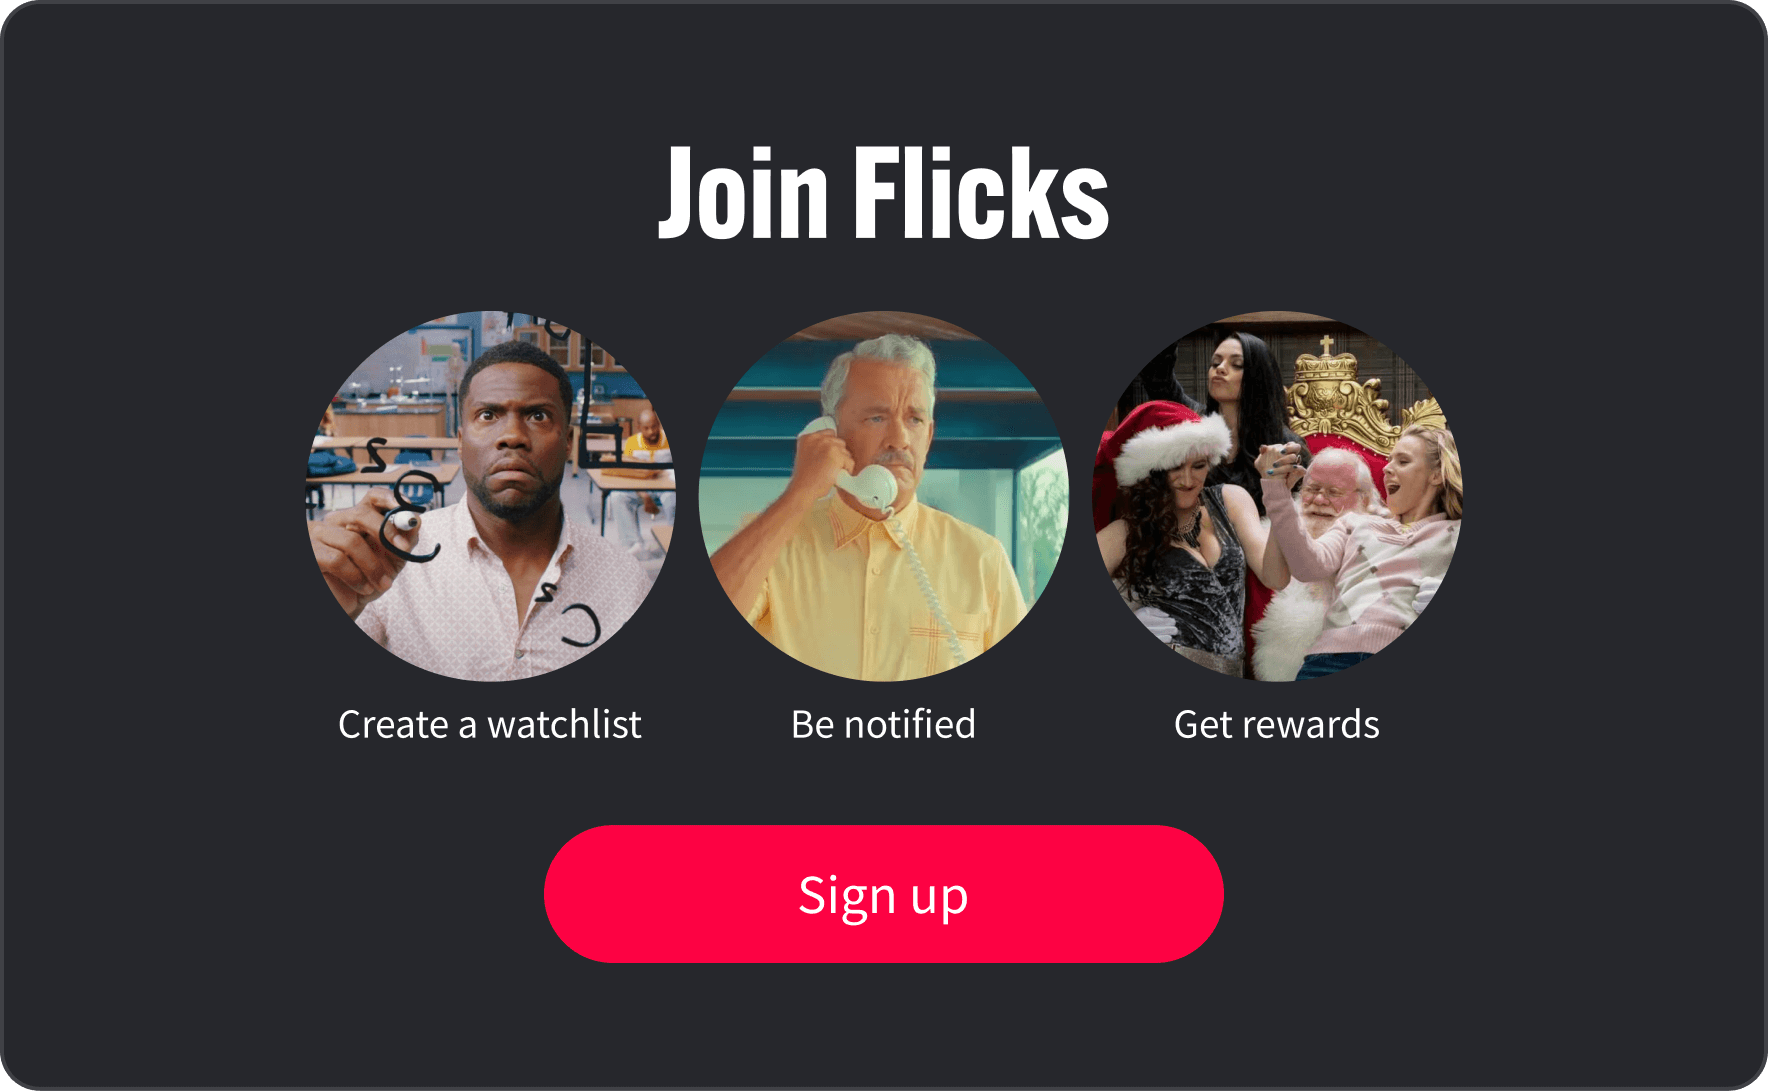Screen dimensions: 1768x1091
Task: Click the red Santa hat in photo
Action: 1165,438
